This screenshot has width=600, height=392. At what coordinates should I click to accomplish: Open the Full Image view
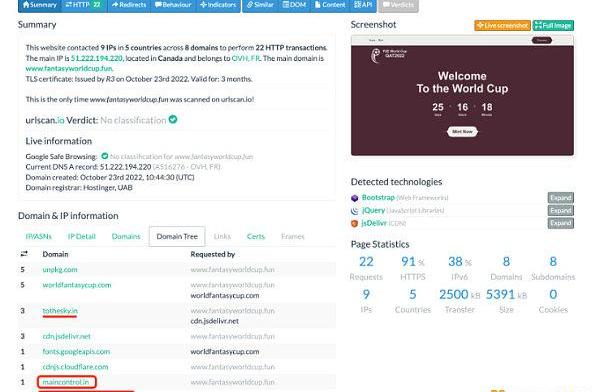pyautogui.click(x=553, y=26)
